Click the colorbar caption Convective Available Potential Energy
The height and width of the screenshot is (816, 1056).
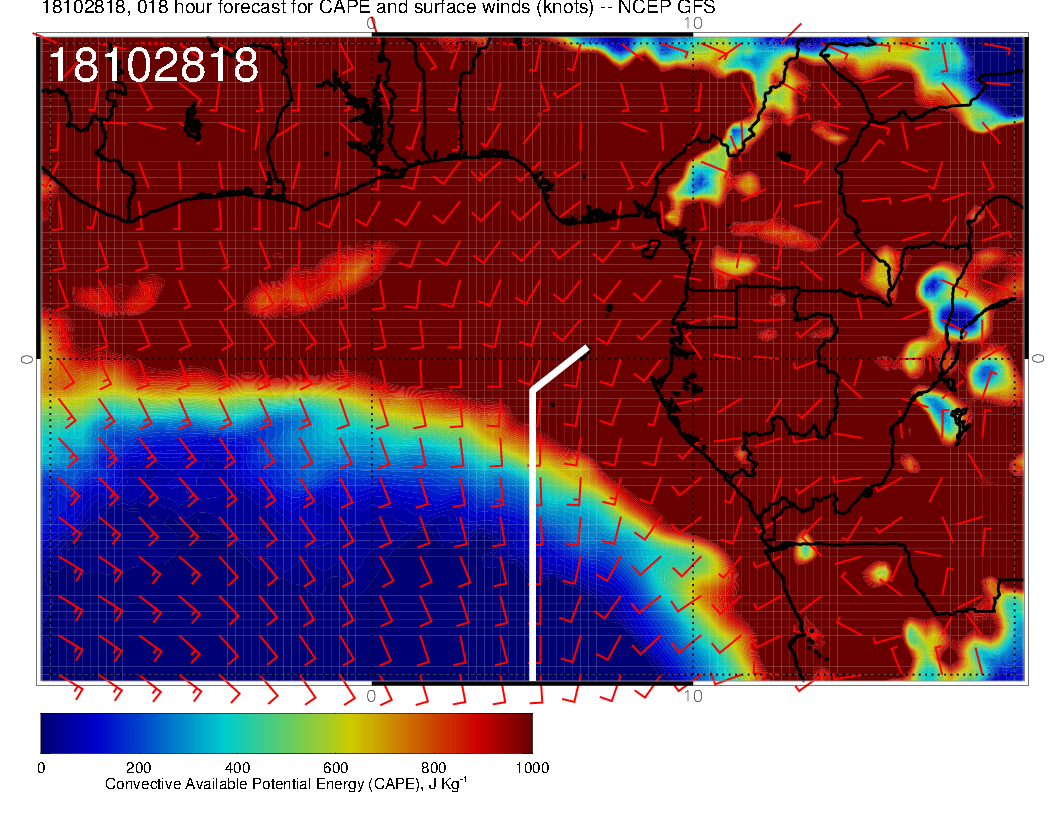tap(285, 785)
